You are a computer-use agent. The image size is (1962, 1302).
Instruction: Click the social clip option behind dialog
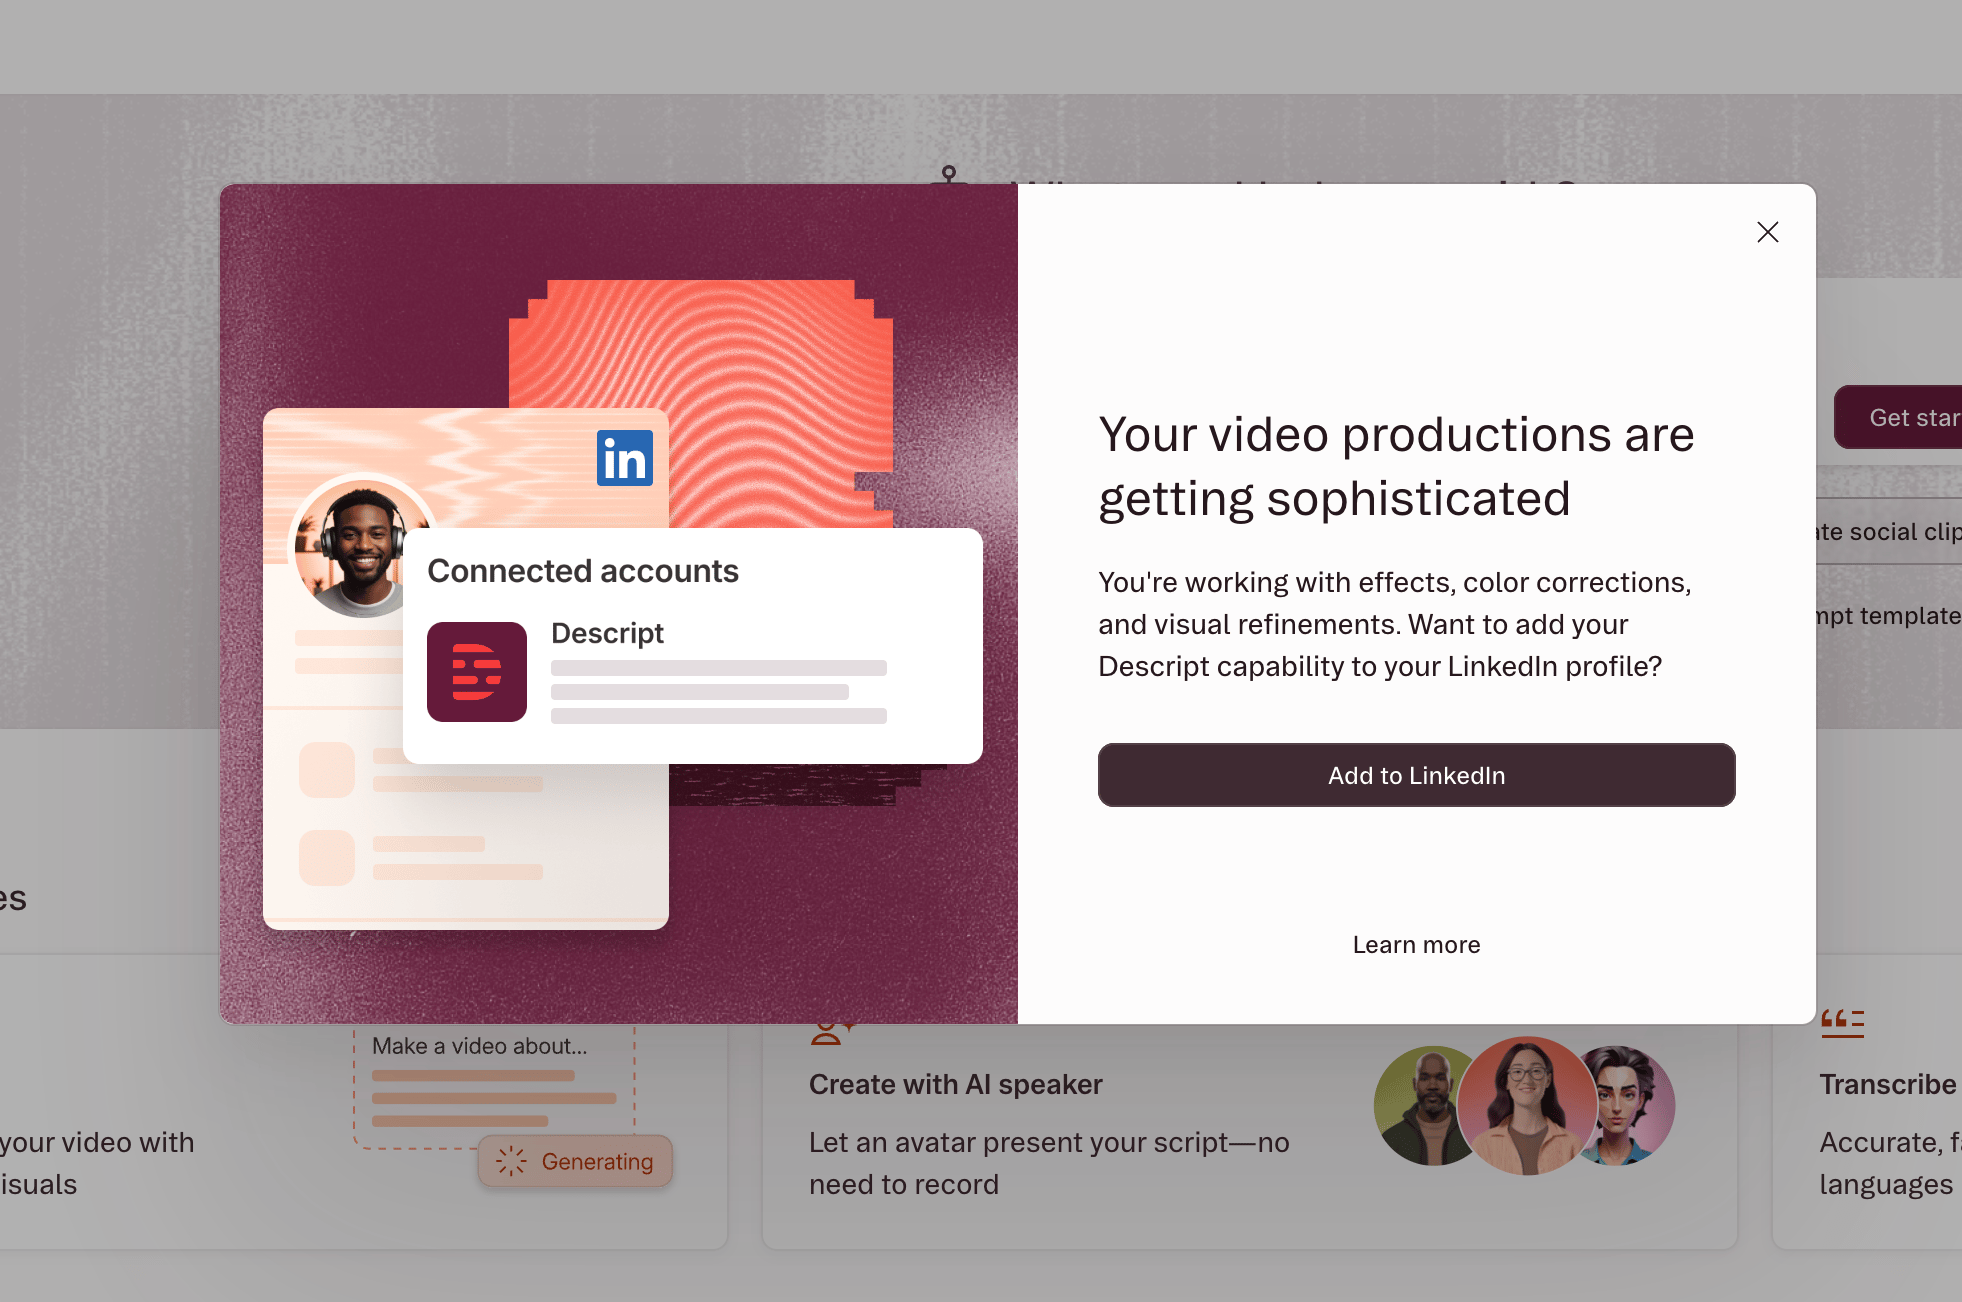(1888, 532)
